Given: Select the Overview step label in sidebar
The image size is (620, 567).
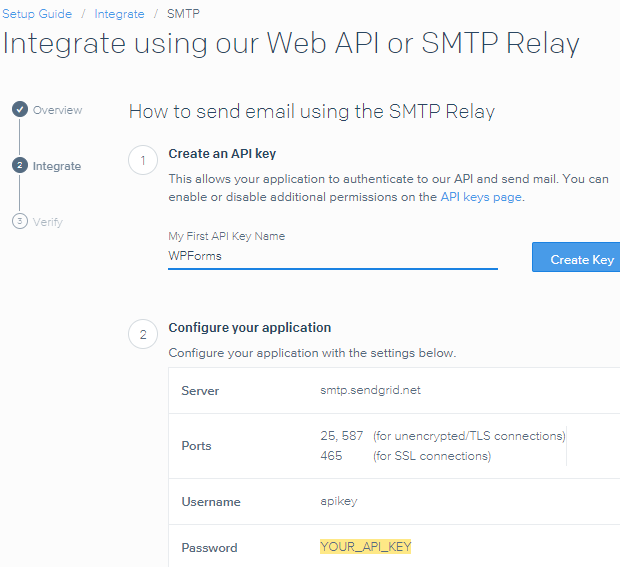Looking at the screenshot, I should (57, 110).
